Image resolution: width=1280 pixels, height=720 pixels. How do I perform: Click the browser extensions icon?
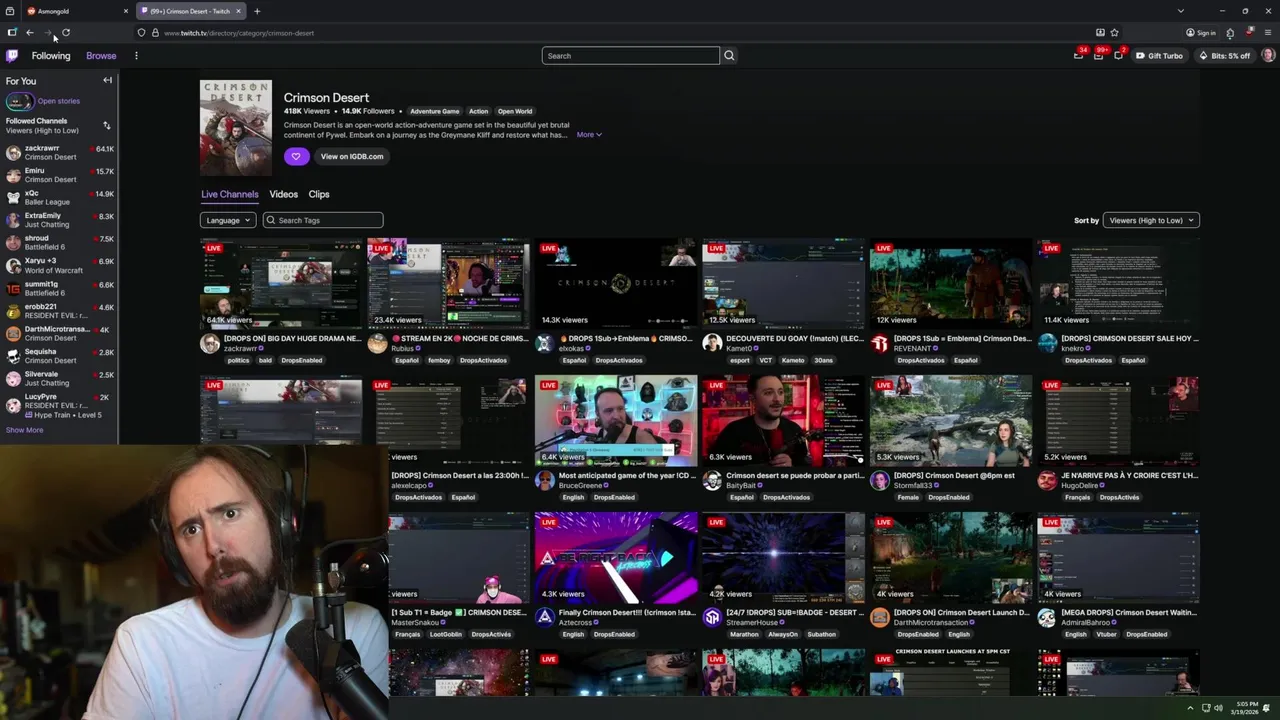click(x=1230, y=33)
